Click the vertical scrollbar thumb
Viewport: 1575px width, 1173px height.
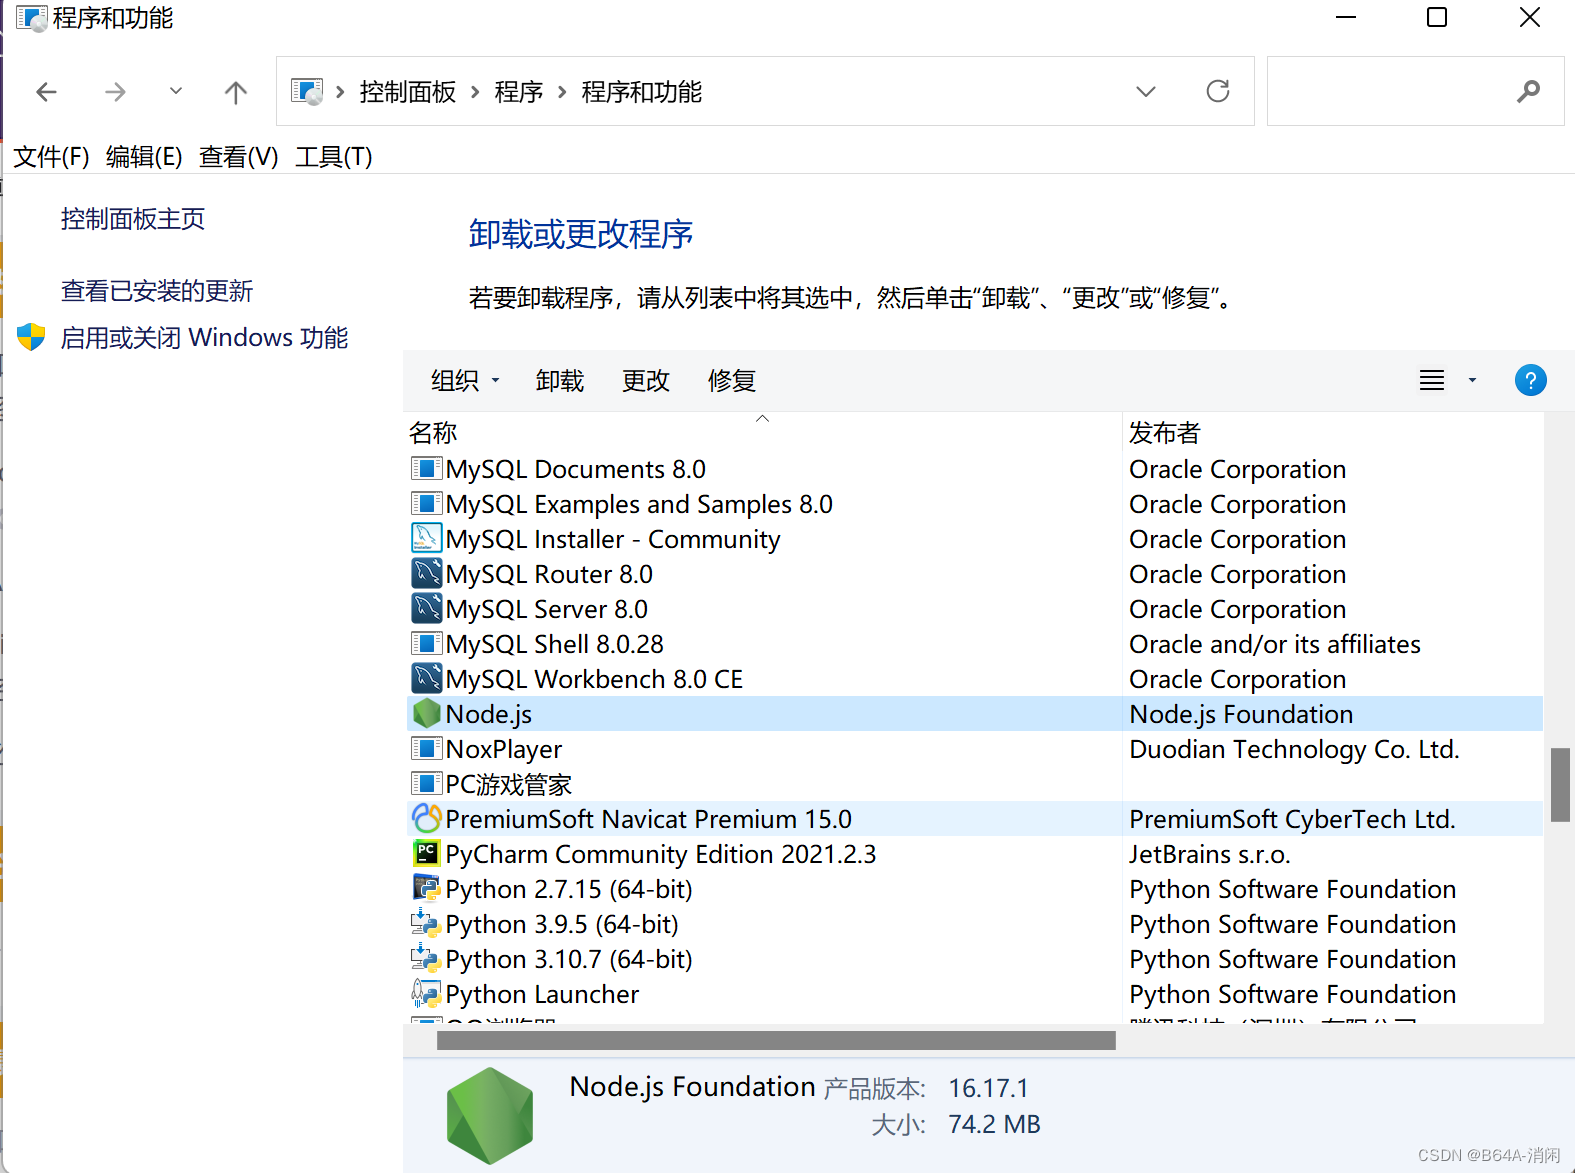pyautogui.click(x=1560, y=785)
